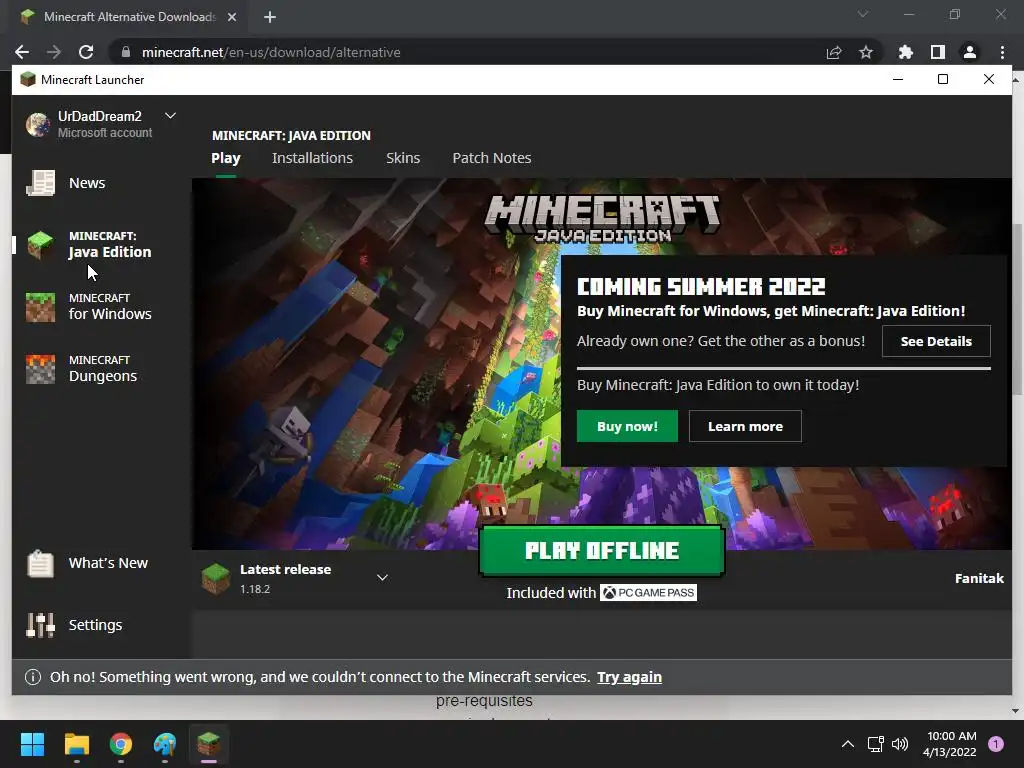Open a new Chrome tab
1024x768 pixels.
click(270, 17)
